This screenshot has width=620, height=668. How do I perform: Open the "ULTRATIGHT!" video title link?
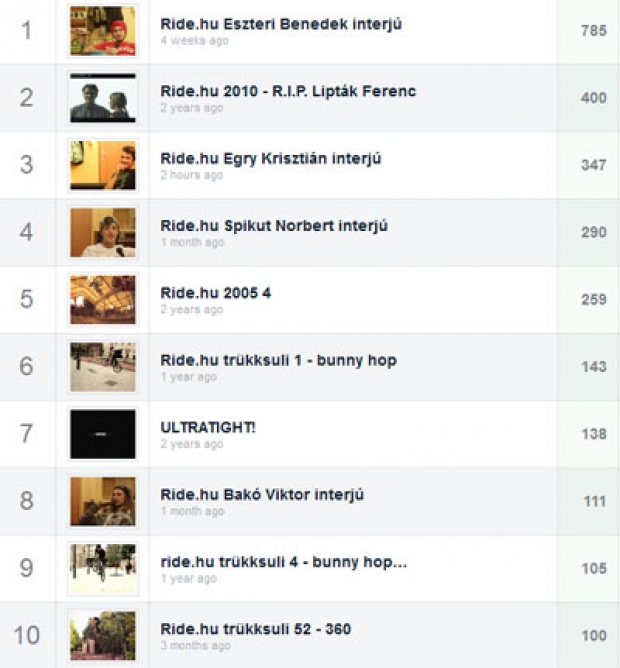tap(208, 427)
